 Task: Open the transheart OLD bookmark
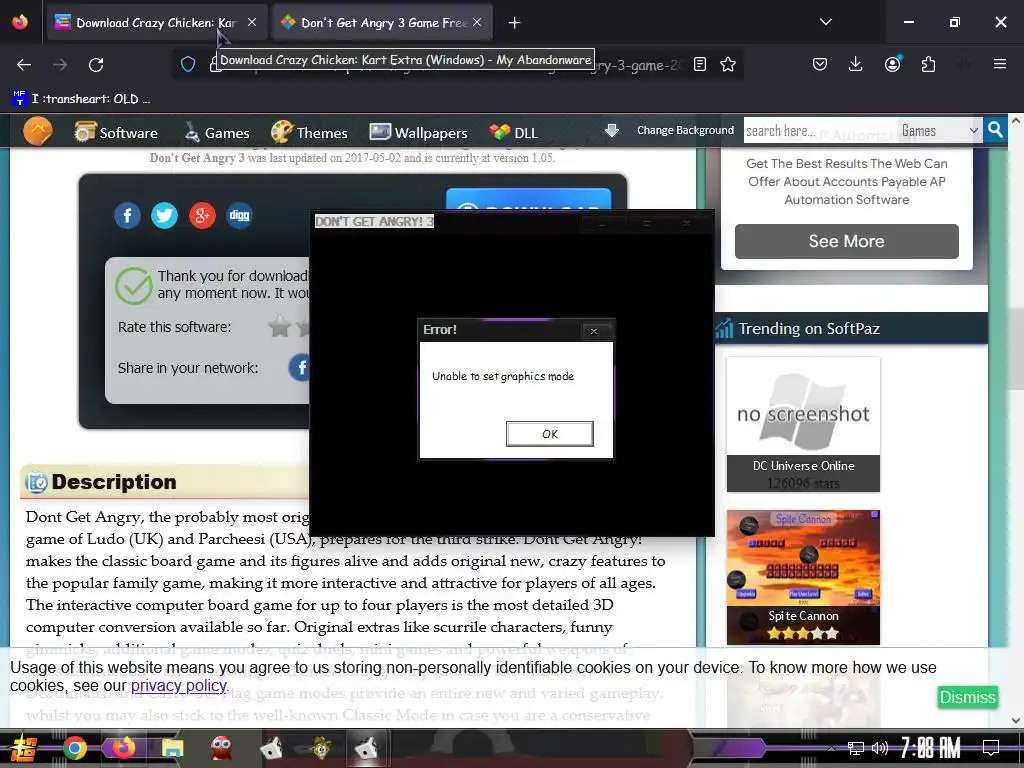pos(81,99)
